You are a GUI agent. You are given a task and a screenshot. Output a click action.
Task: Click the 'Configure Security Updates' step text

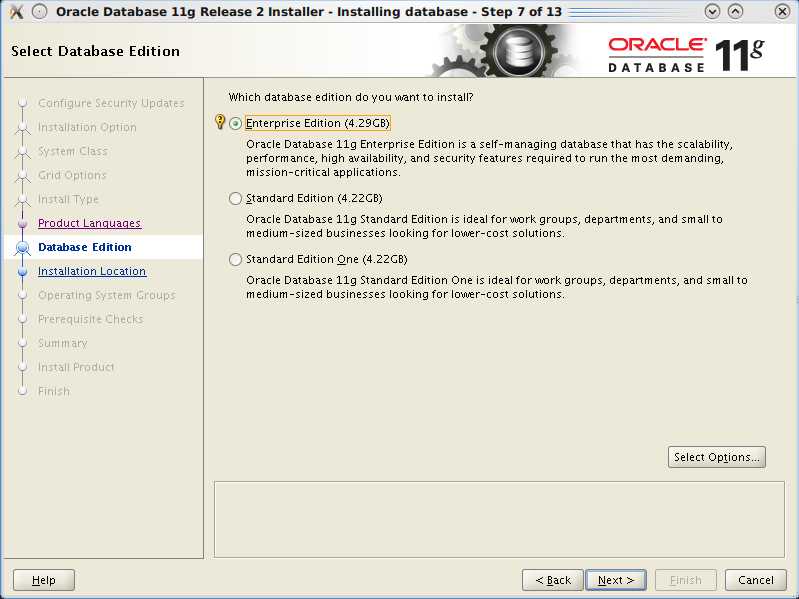tap(111, 103)
